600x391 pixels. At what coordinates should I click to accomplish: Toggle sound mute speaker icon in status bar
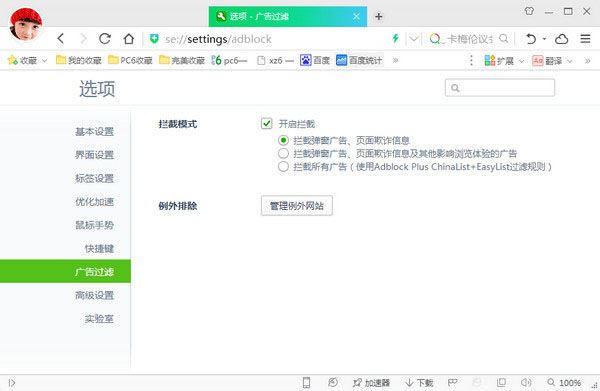coord(526,382)
